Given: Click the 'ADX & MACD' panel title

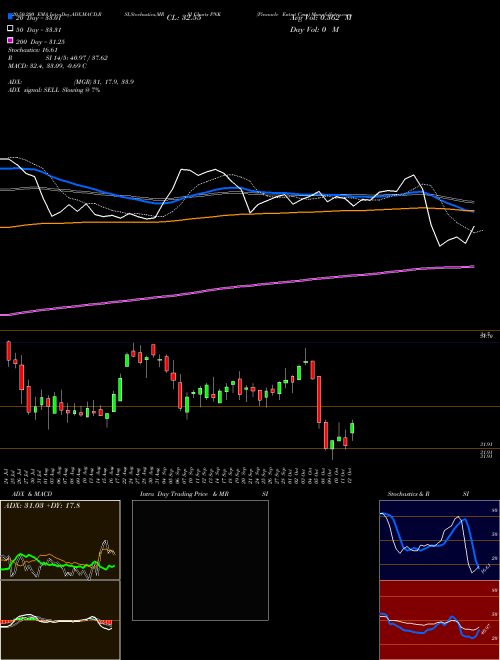Looking at the screenshot, I should pos(32,494).
